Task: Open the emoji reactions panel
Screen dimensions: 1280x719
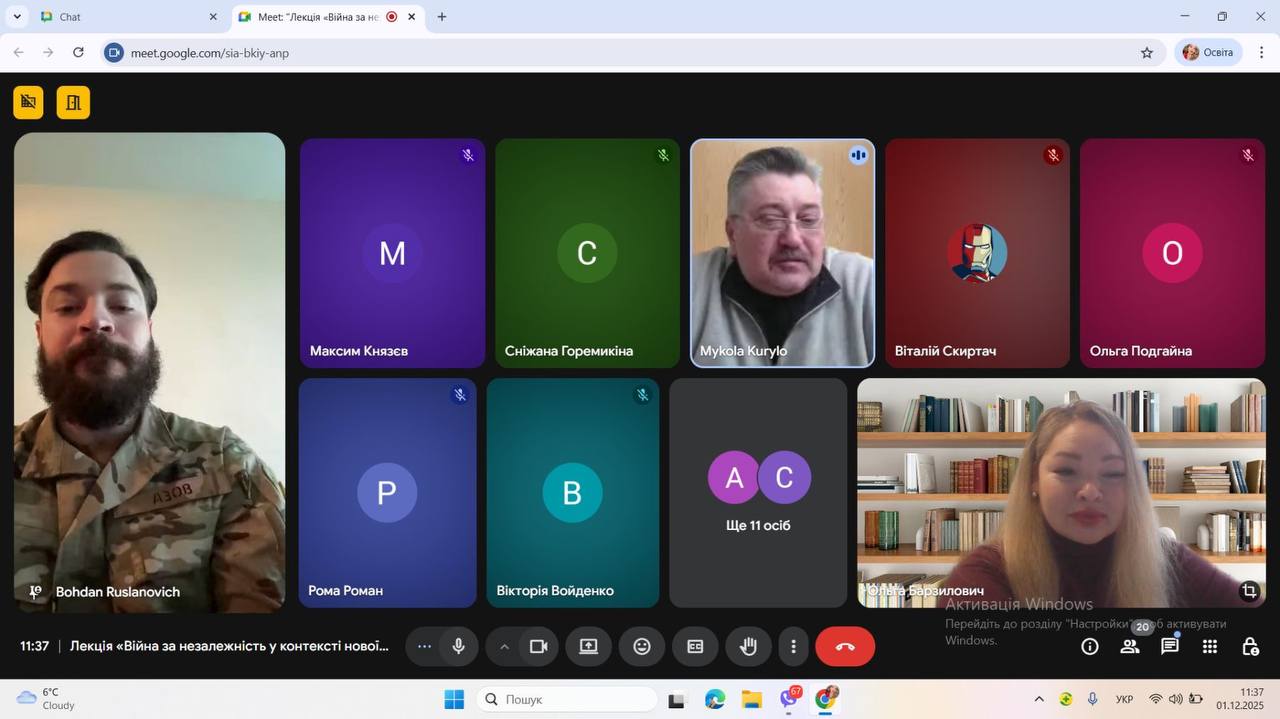Action: pos(642,647)
